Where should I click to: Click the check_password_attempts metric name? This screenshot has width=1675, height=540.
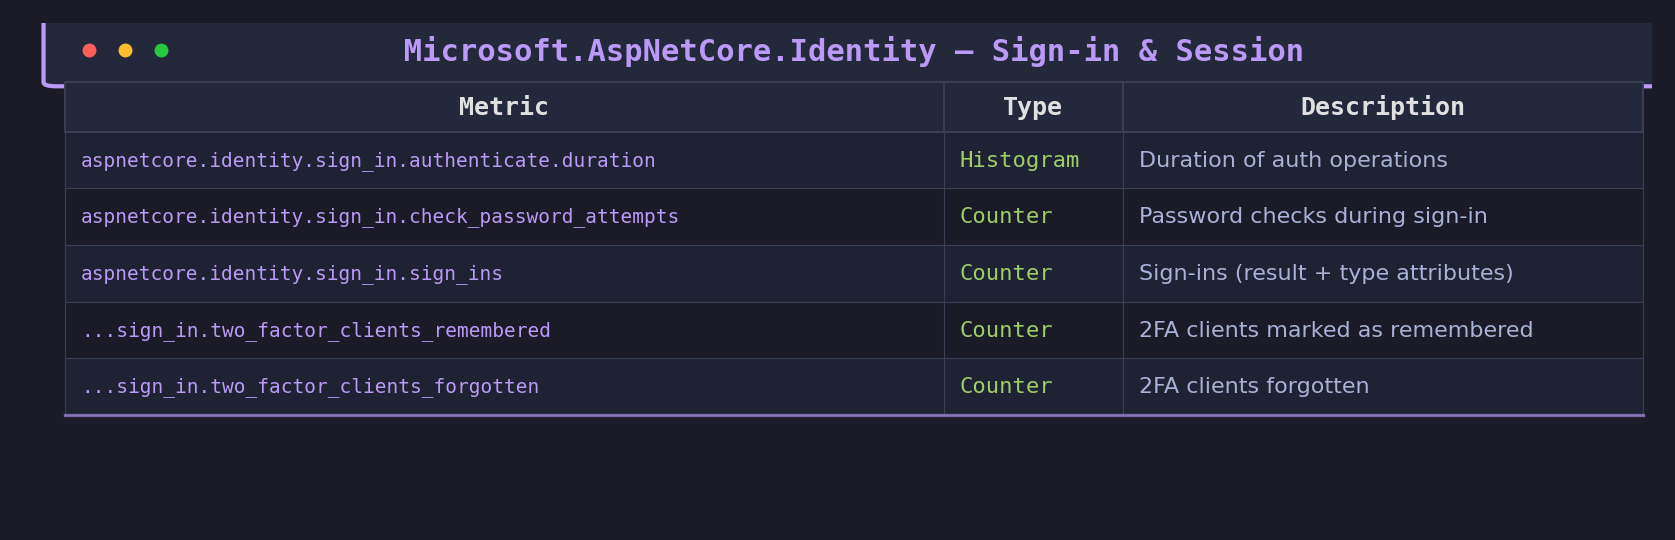pyautogui.click(x=380, y=217)
